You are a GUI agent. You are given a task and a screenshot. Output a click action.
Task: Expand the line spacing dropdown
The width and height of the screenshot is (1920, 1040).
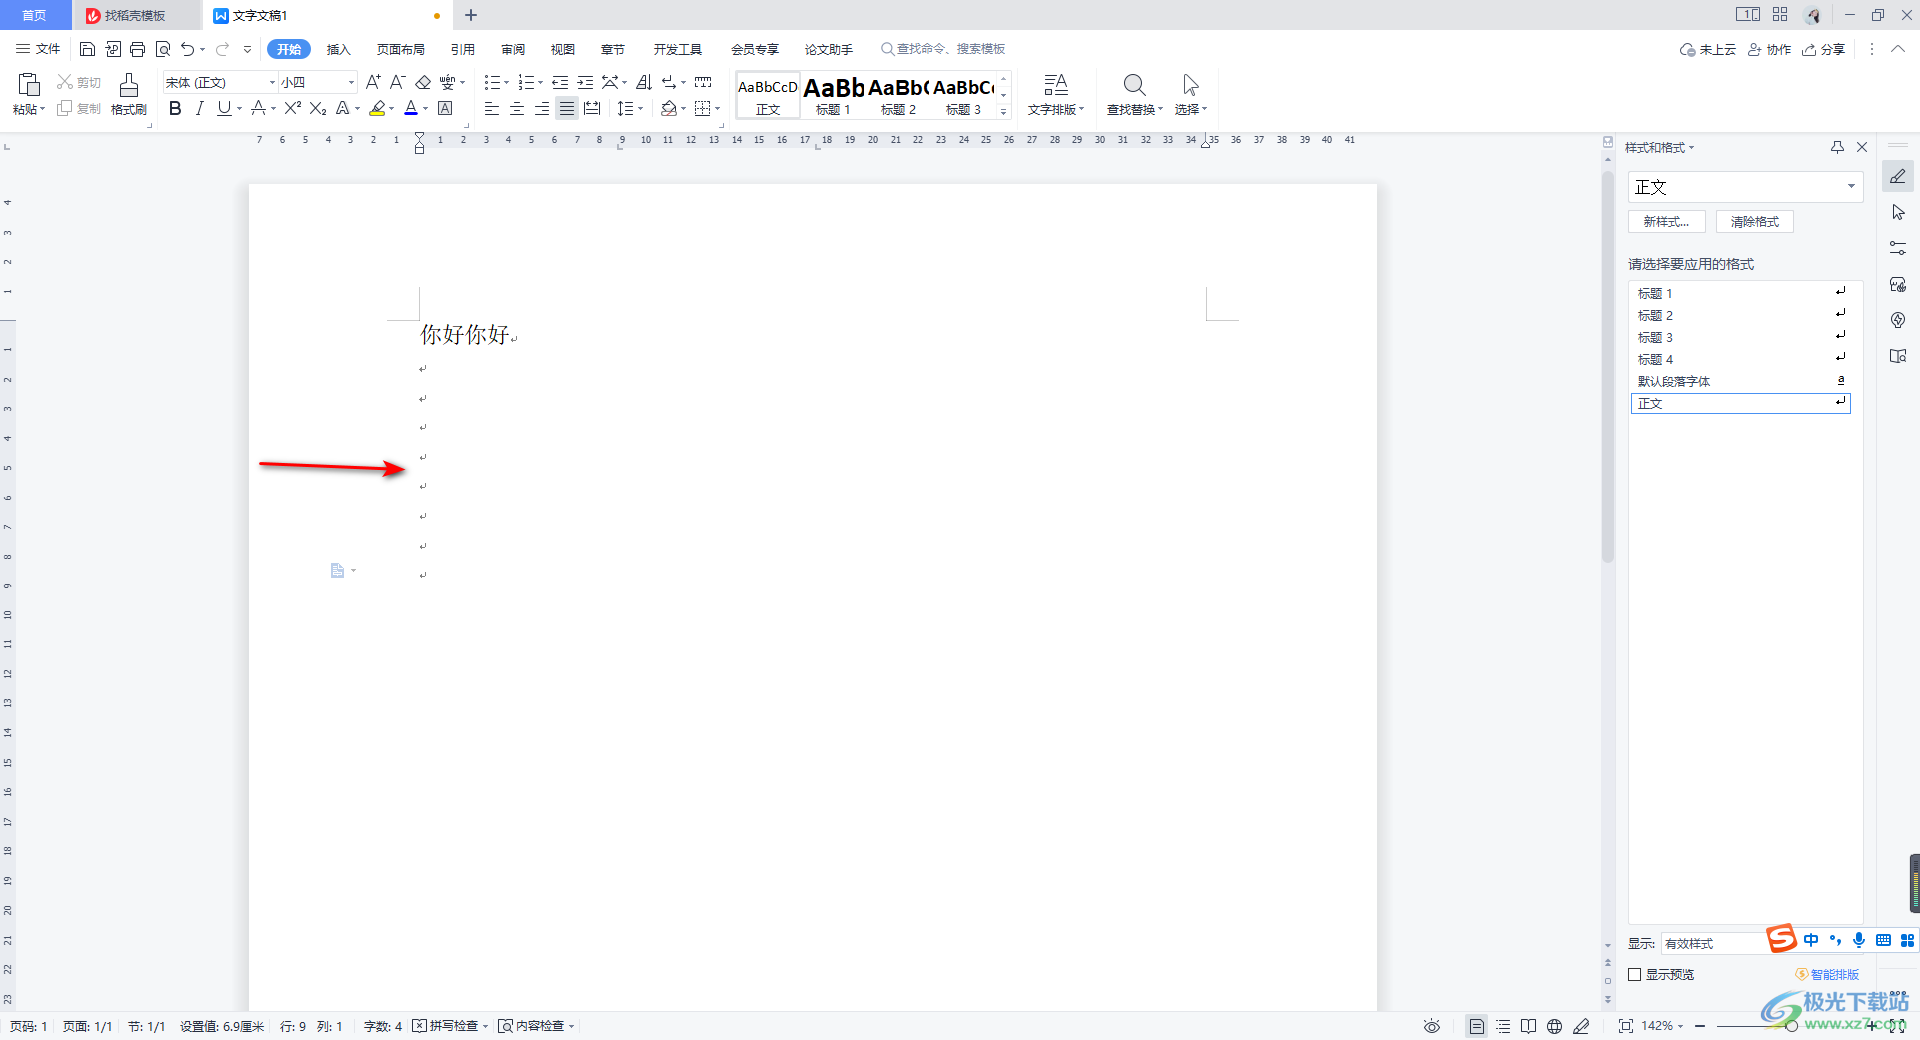pos(640,108)
